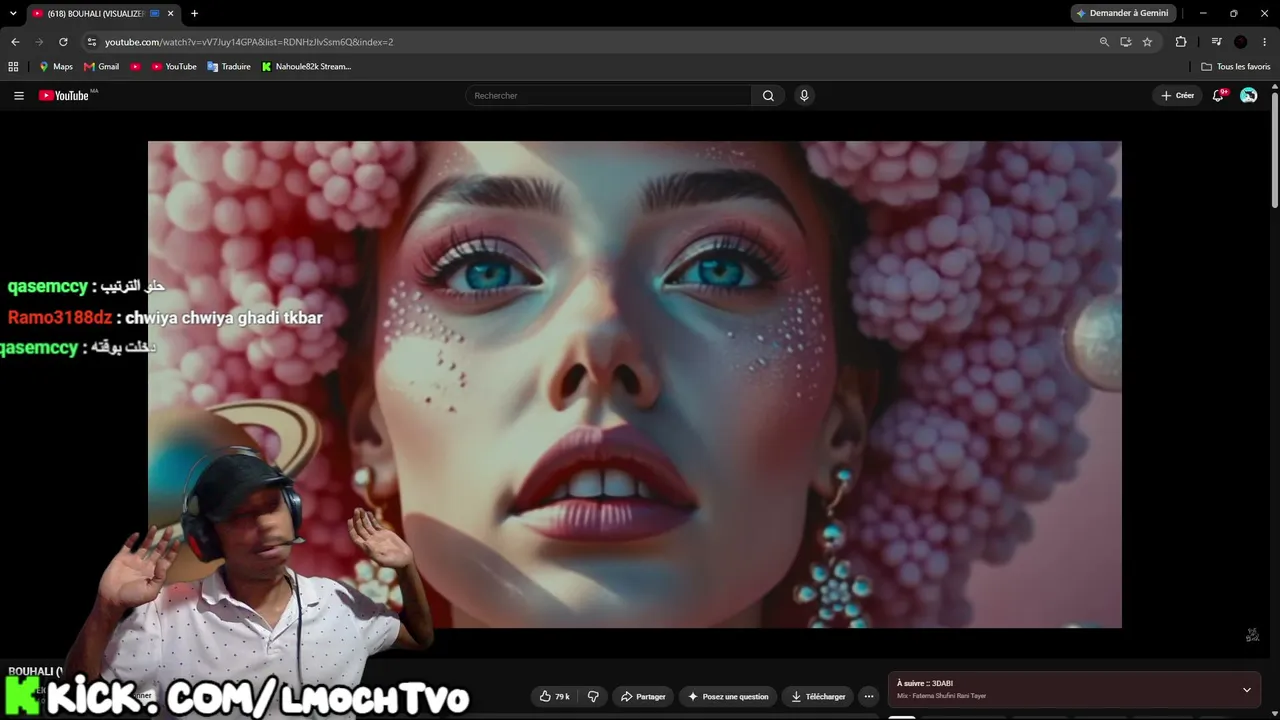1280x720 pixels.
Task: Close the BOUHALI YouTube tab
Action: pos(170,13)
